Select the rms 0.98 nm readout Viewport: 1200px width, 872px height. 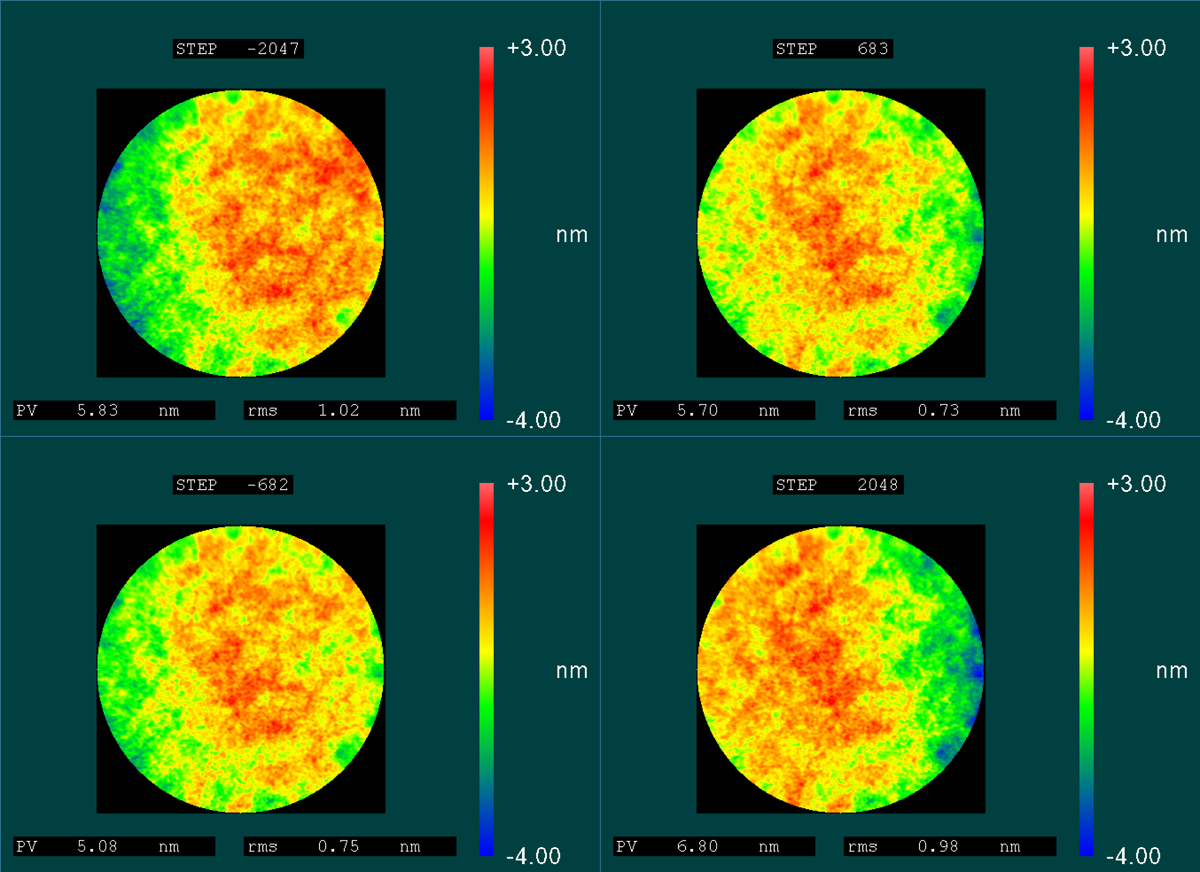point(950,846)
